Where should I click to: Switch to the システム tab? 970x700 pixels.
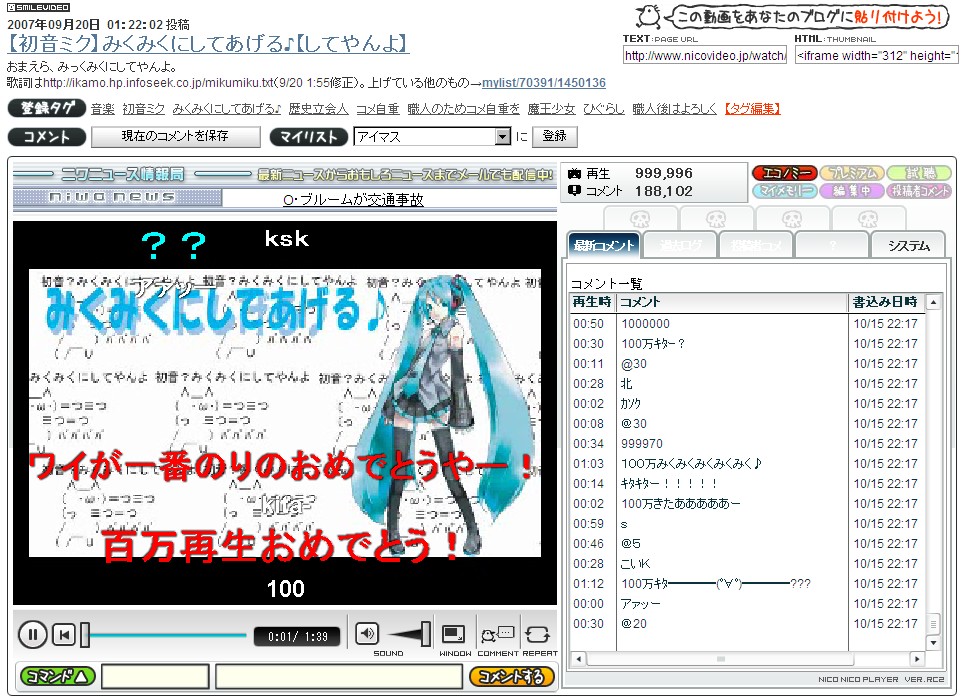[x=909, y=245]
